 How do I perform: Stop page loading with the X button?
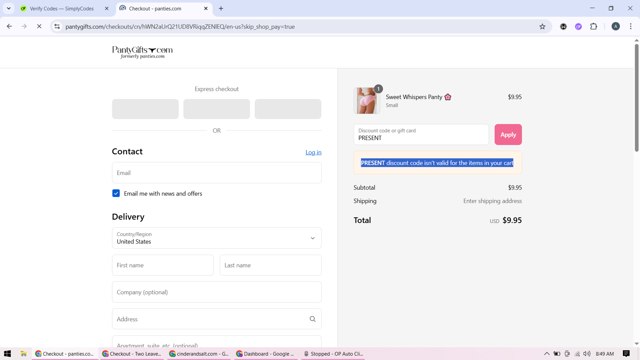pyautogui.click(x=39, y=27)
